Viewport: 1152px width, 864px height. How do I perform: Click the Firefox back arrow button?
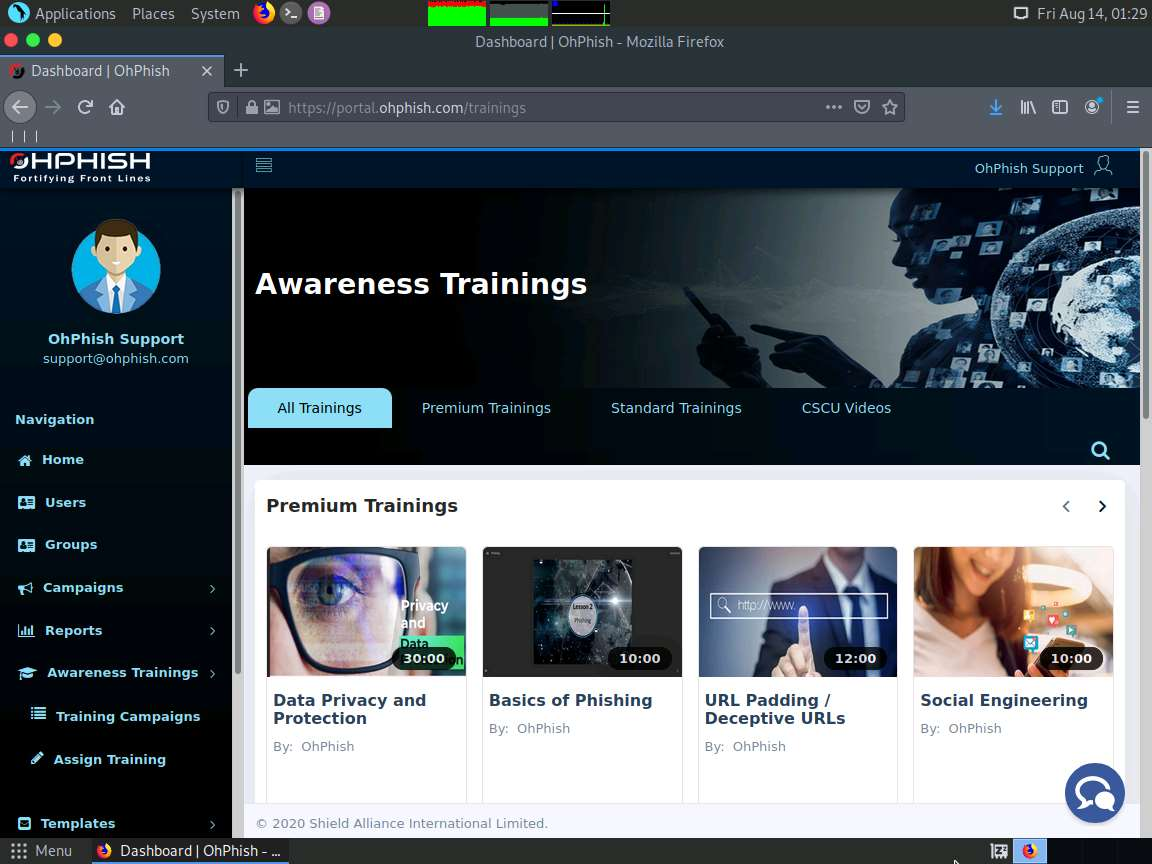coord(21,107)
